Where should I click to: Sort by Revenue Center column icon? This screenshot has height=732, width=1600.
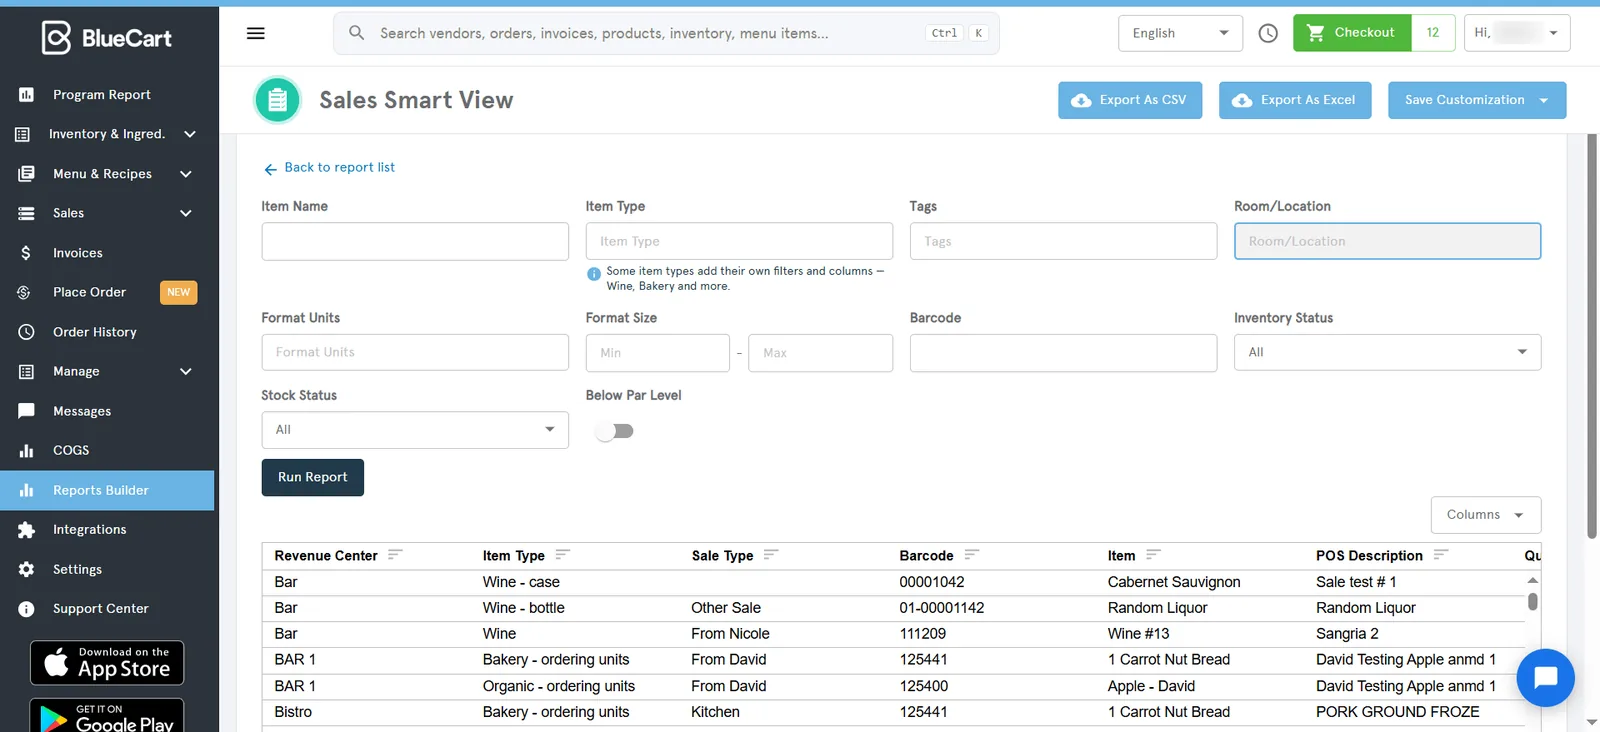[x=395, y=554]
